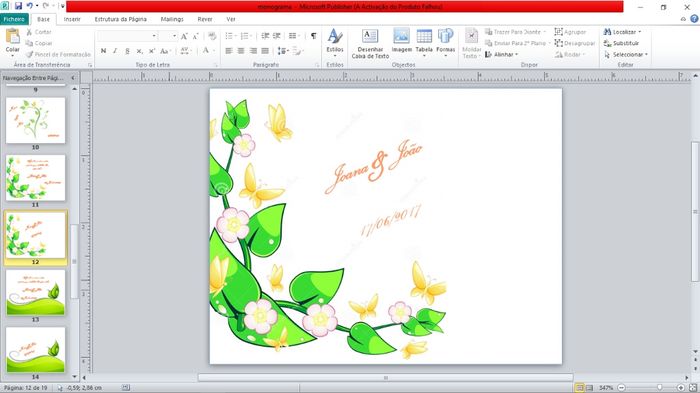Click the page number indicator in status bar
Screen dimensions: 700x393
[25, 388]
